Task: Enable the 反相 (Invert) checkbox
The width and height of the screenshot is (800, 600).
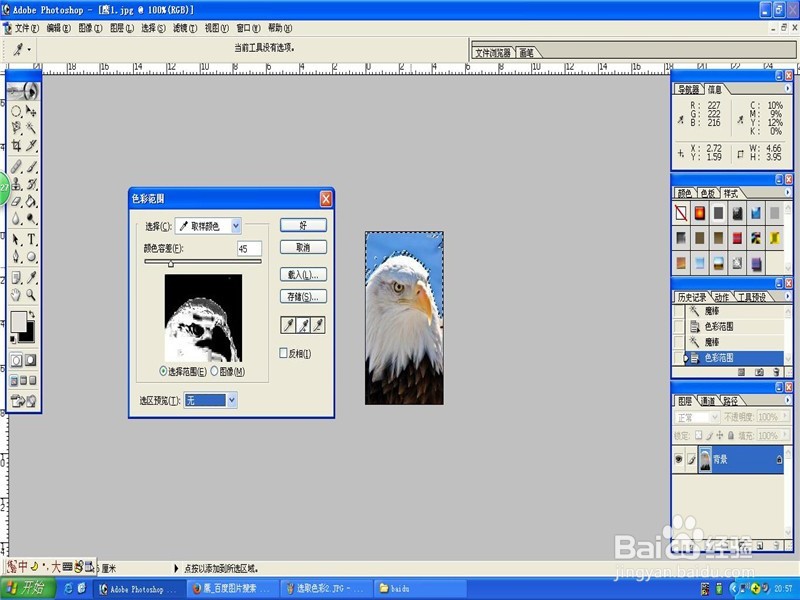Action: click(284, 353)
